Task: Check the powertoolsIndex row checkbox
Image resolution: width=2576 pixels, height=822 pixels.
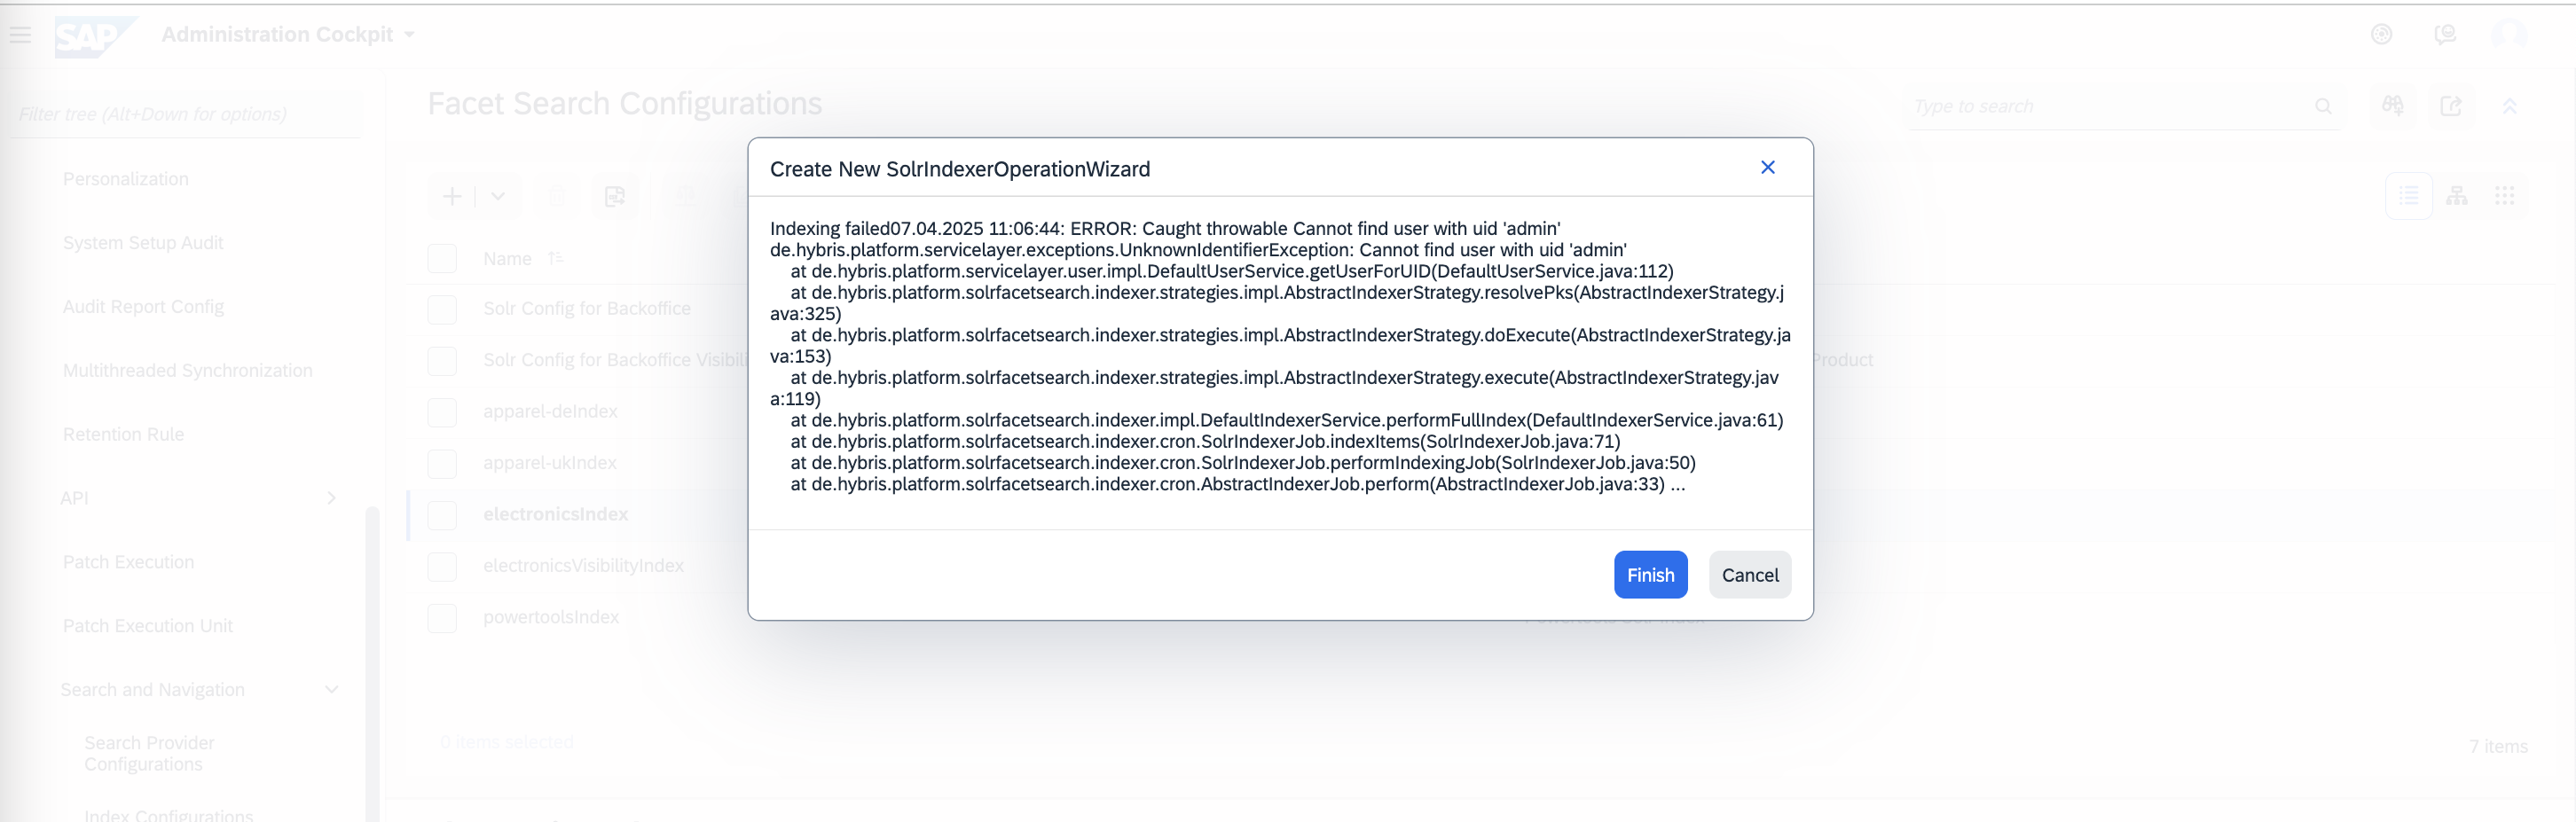Action: [x=442, y=618]
